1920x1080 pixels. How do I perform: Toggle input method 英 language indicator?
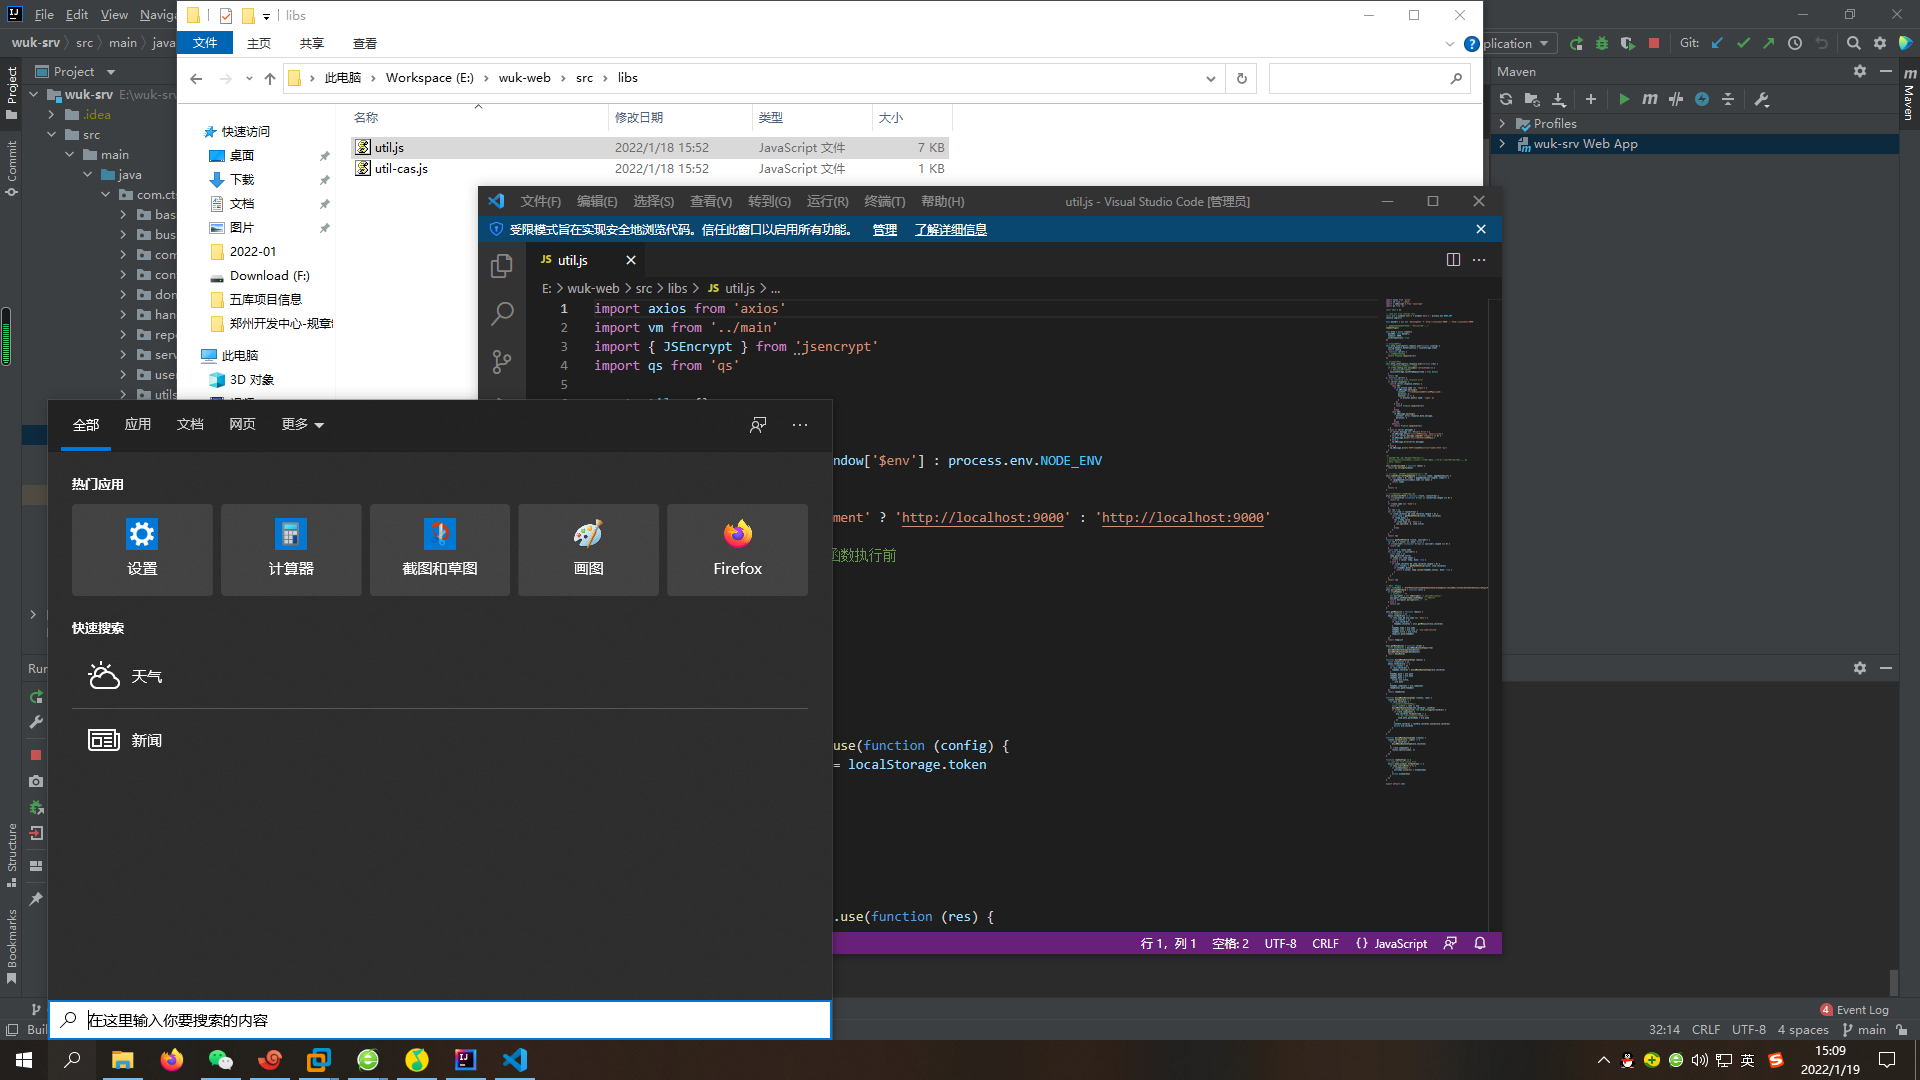click(1747, 1060)
